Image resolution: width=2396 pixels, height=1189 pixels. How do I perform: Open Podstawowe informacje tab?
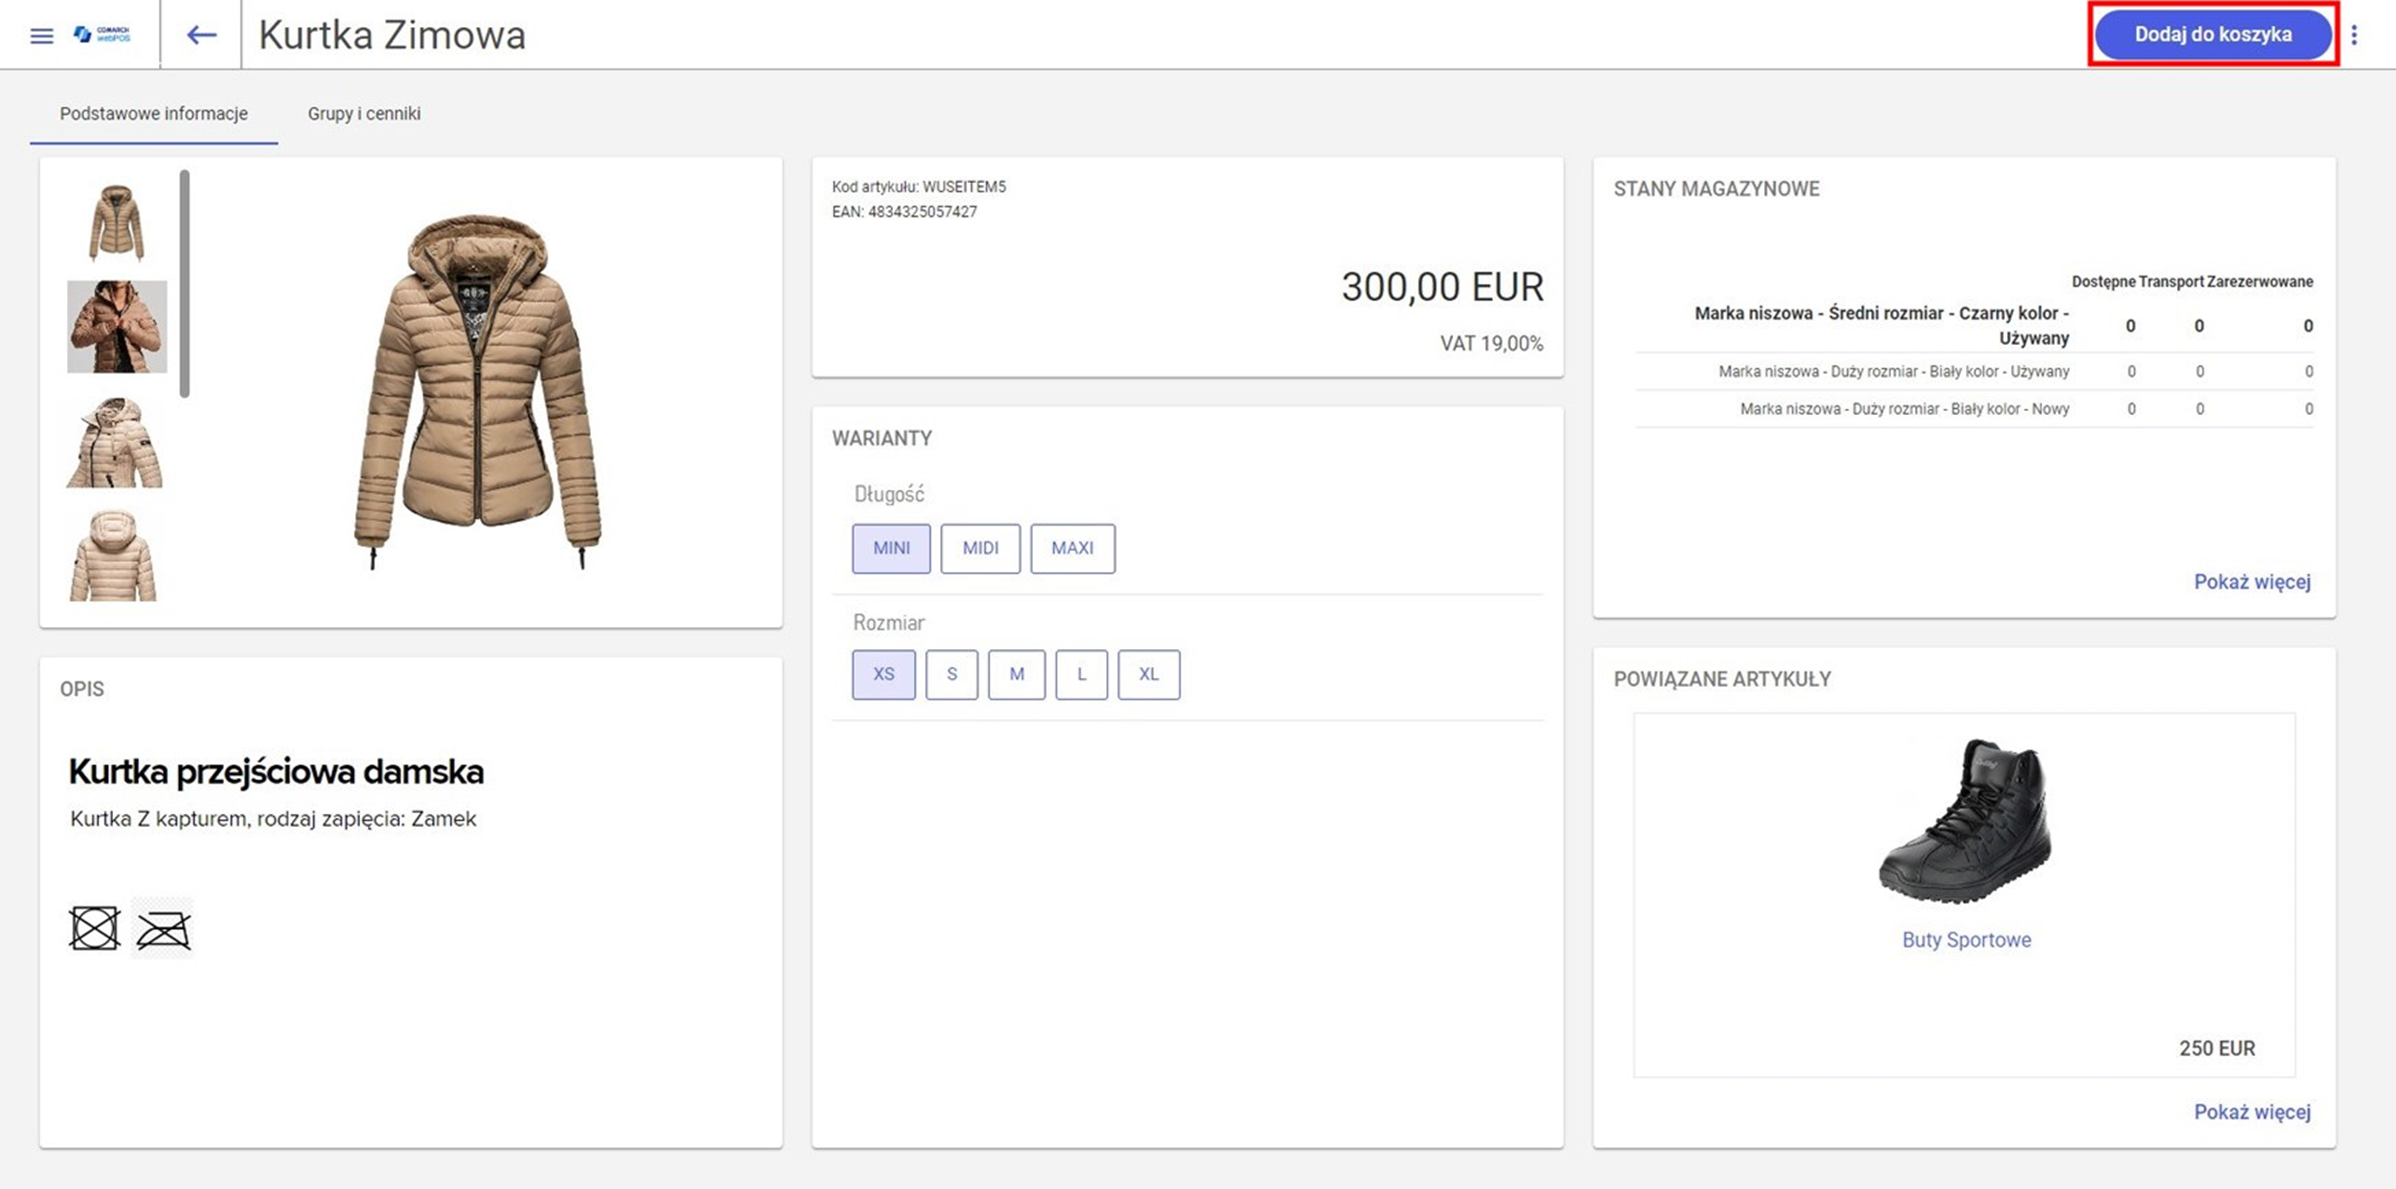[x=153, y=114]
